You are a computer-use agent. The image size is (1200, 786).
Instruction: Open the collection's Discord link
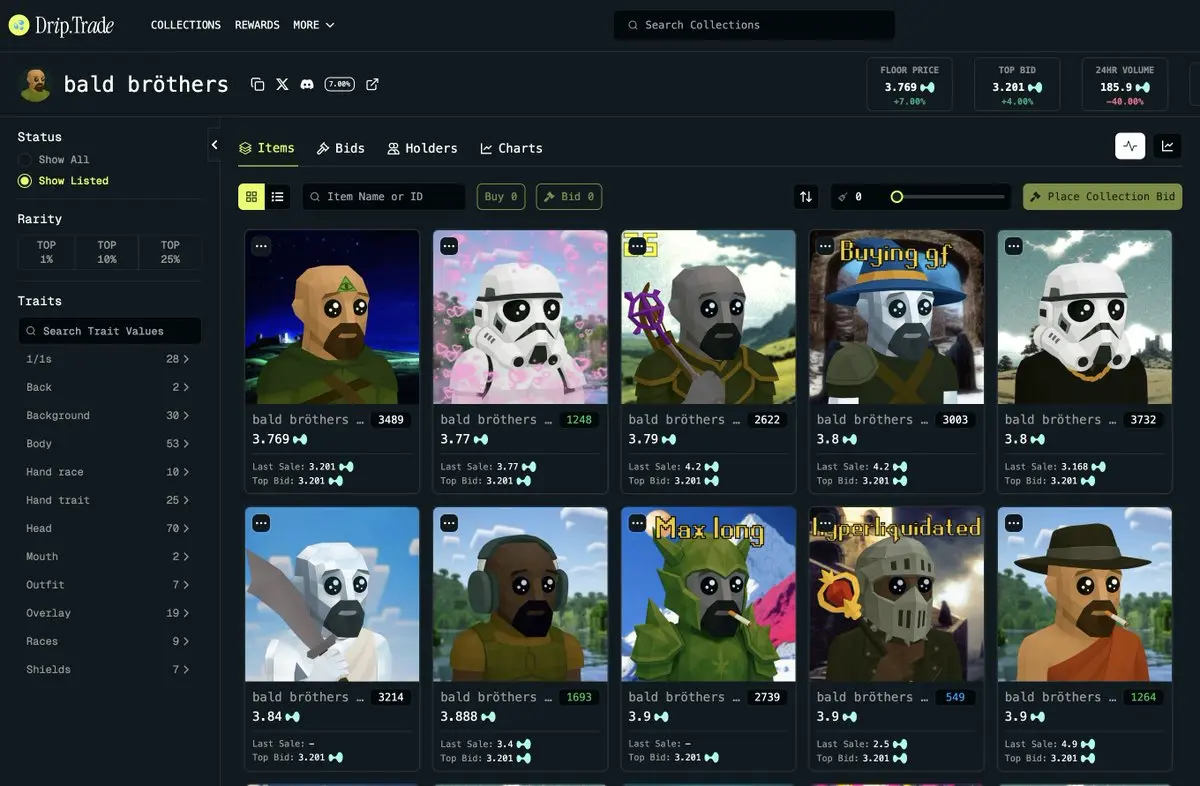307,84
